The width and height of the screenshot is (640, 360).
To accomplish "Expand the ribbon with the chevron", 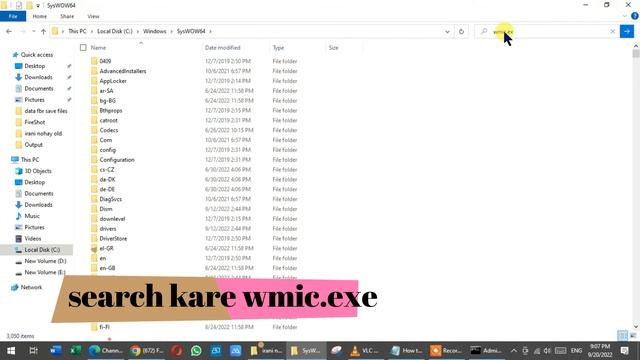I will 624,16.
